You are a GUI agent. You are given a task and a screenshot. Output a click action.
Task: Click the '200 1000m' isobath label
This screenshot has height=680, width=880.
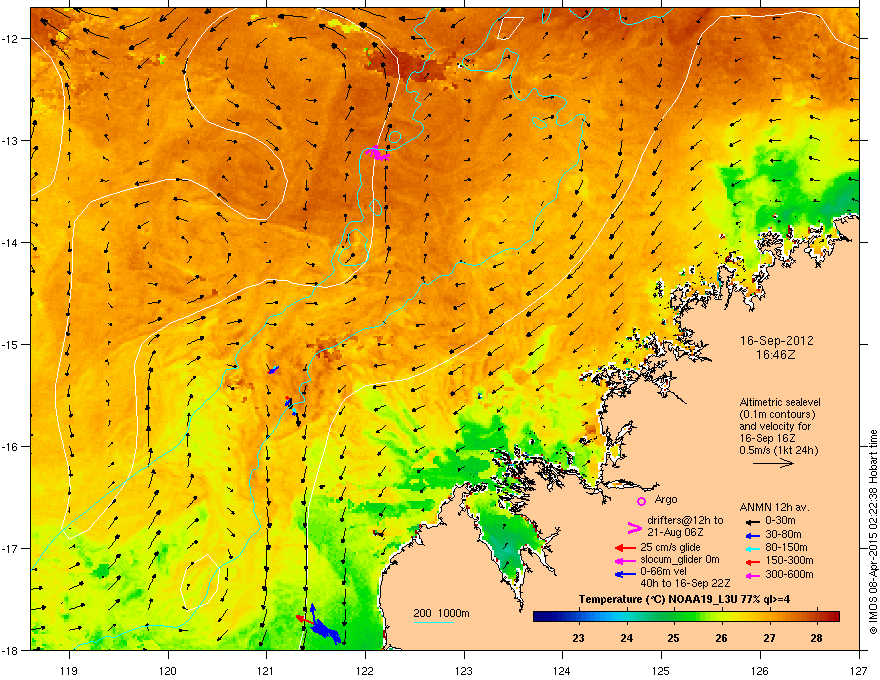441,613
